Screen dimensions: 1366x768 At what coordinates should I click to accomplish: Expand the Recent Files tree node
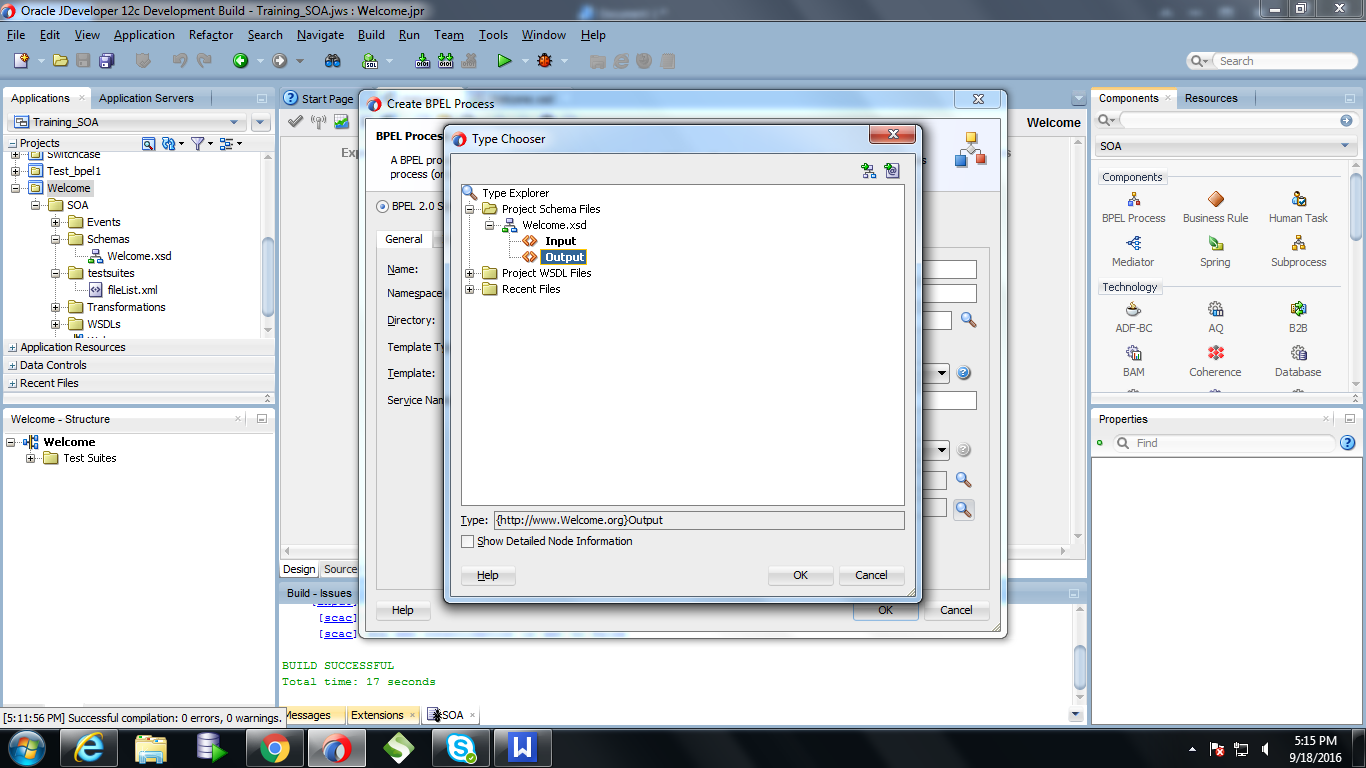[470, 289]
